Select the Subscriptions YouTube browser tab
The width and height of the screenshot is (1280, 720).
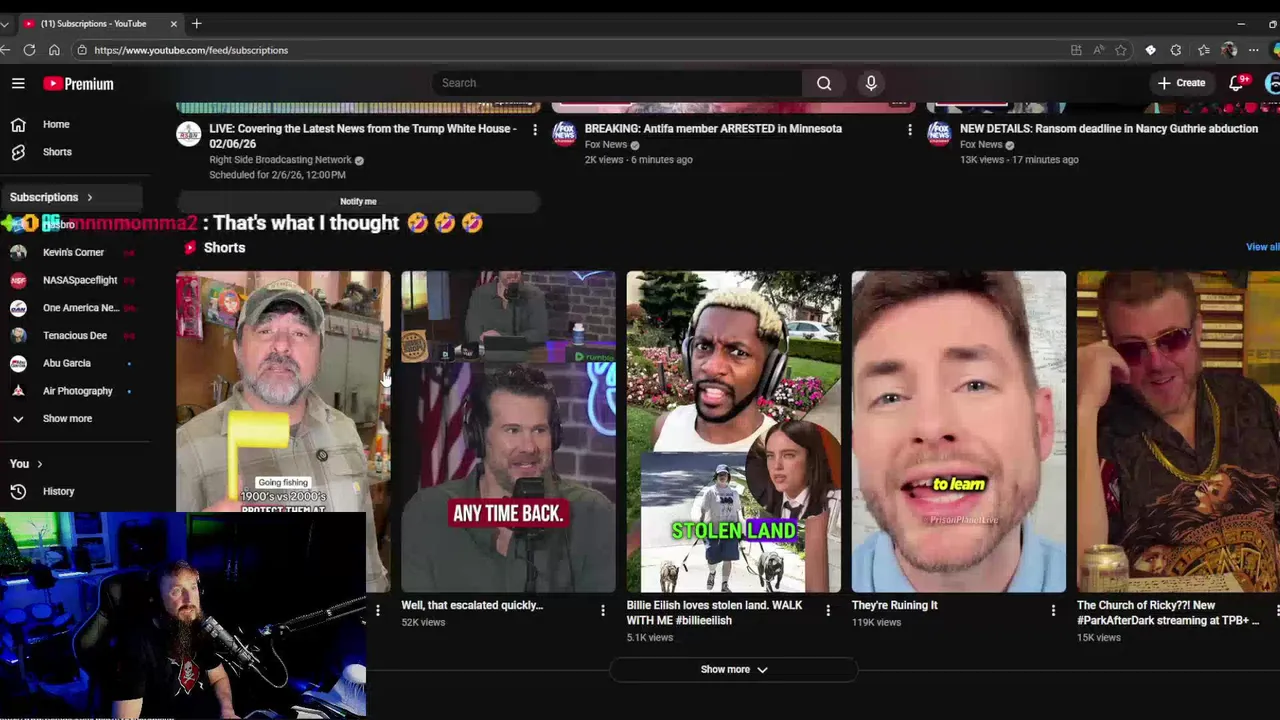(x=99, y=23)
